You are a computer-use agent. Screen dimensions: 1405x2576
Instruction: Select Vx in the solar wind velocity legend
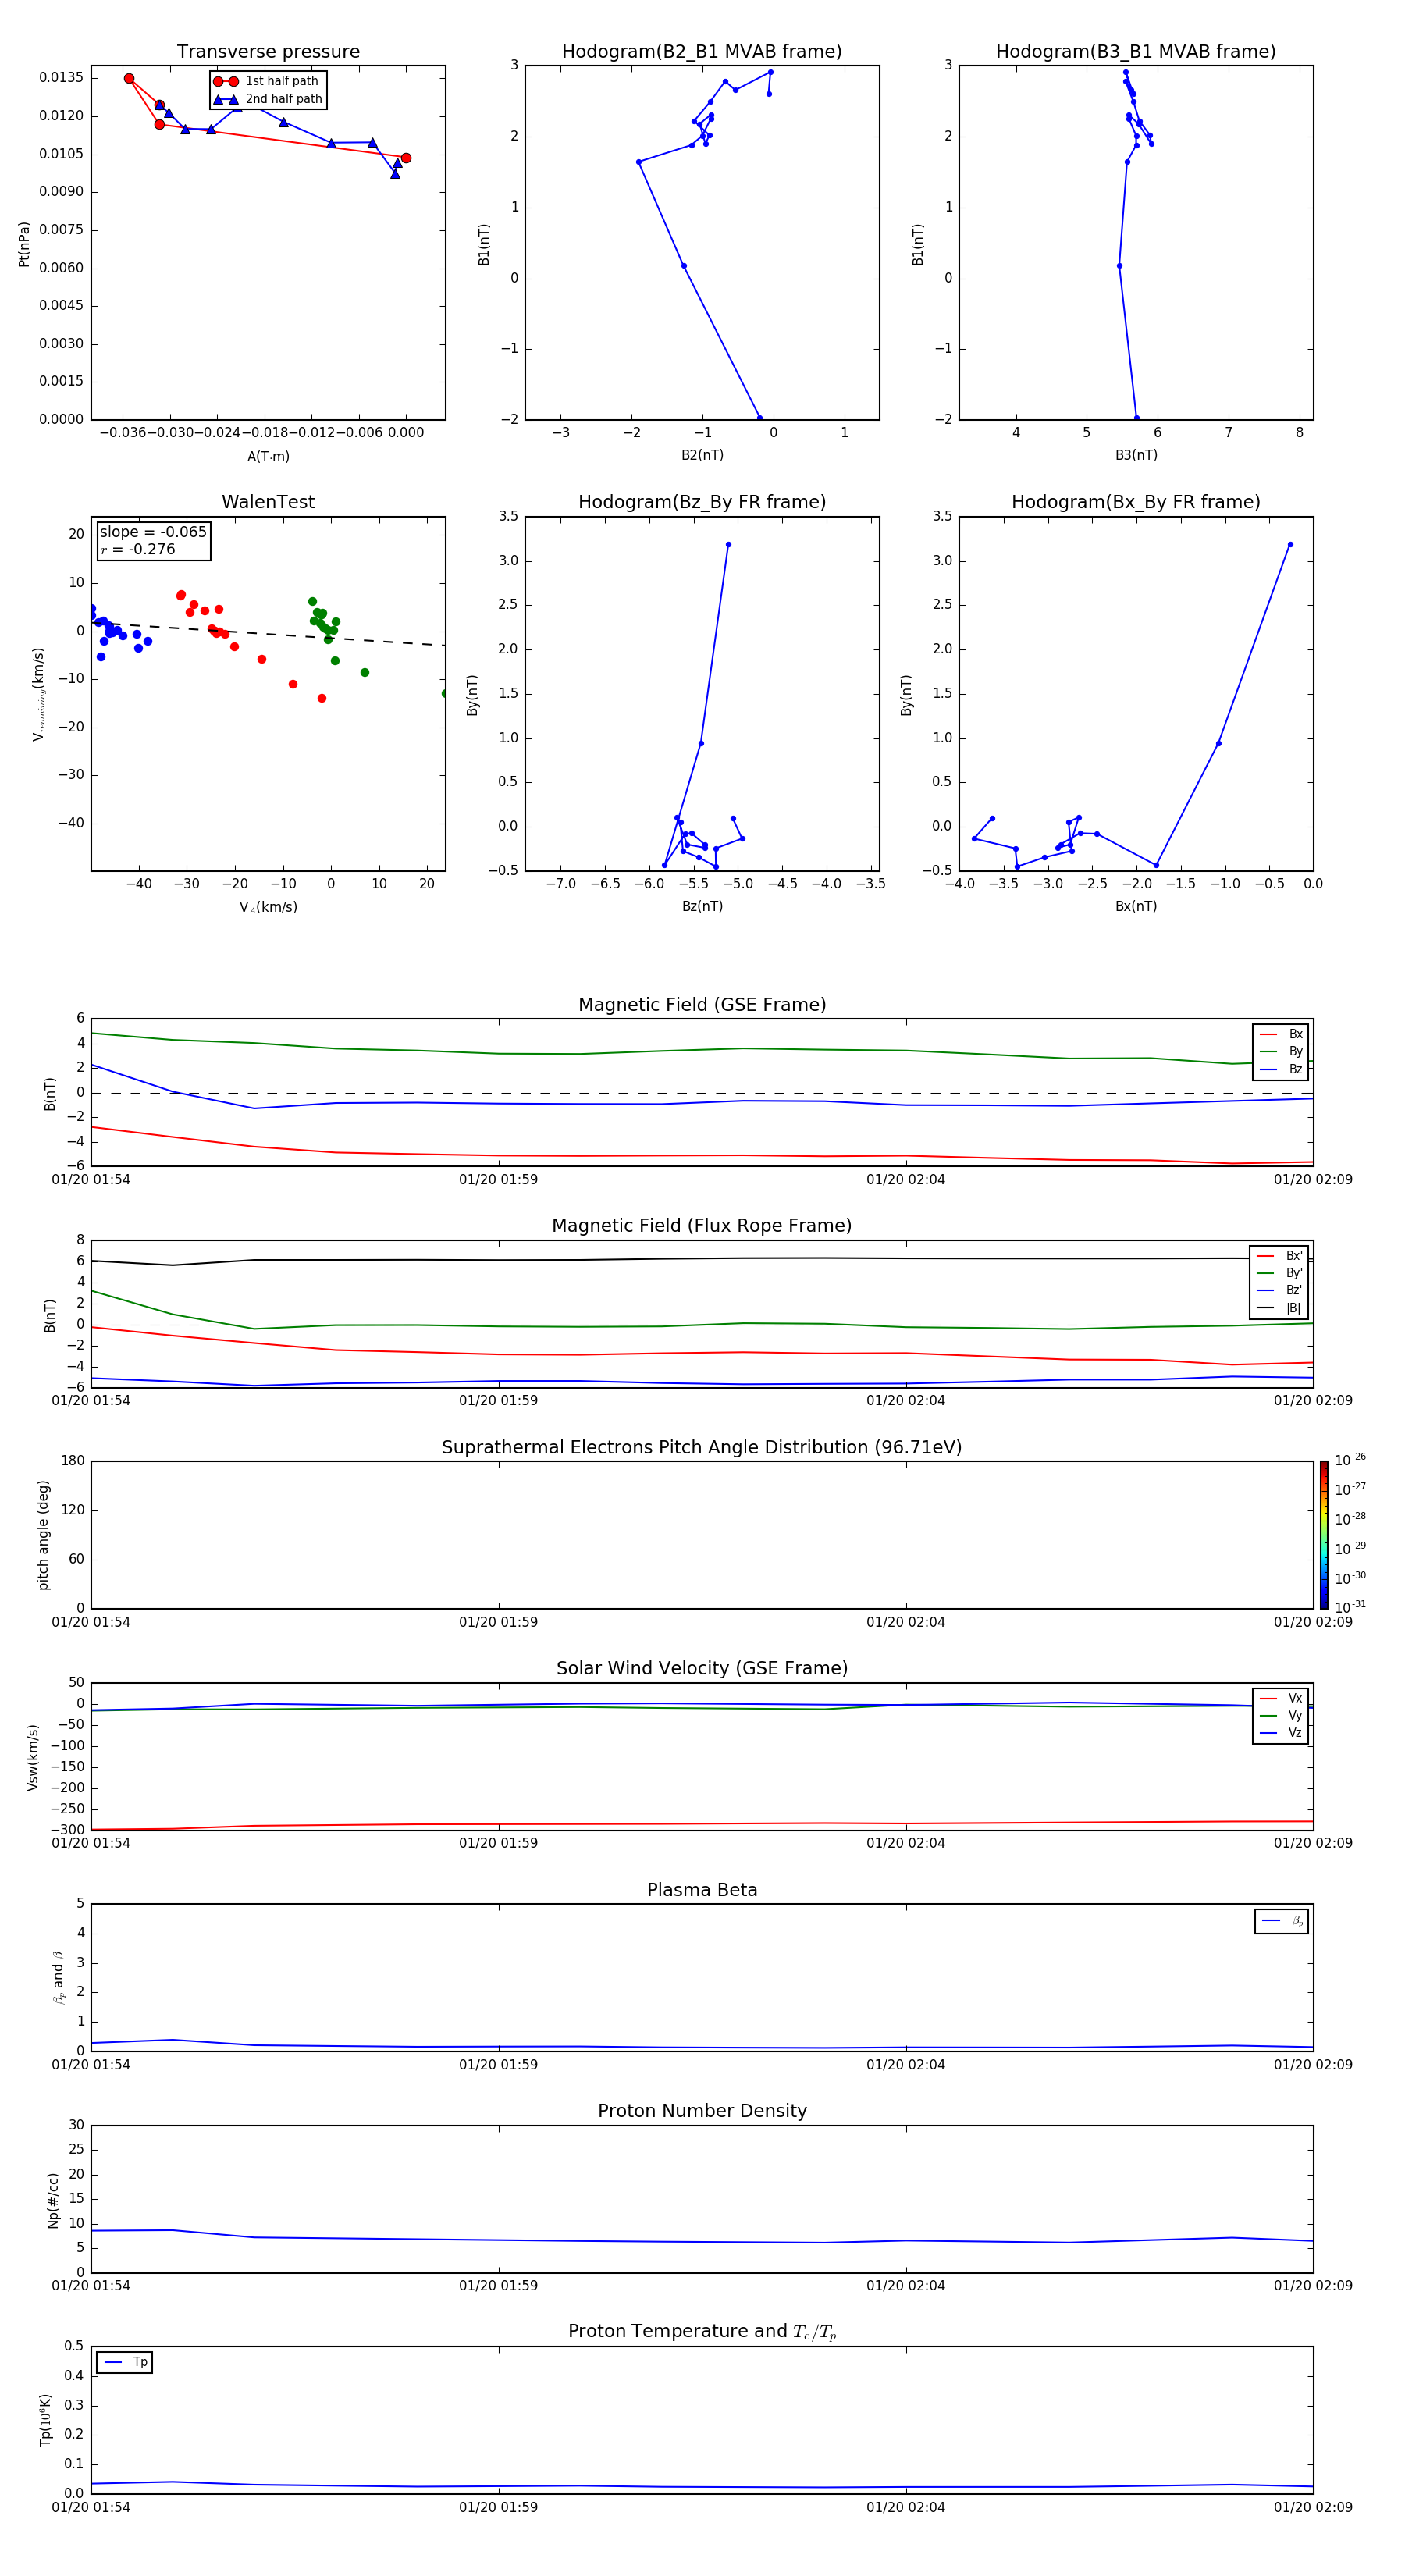click(x=1281, y=1698)
